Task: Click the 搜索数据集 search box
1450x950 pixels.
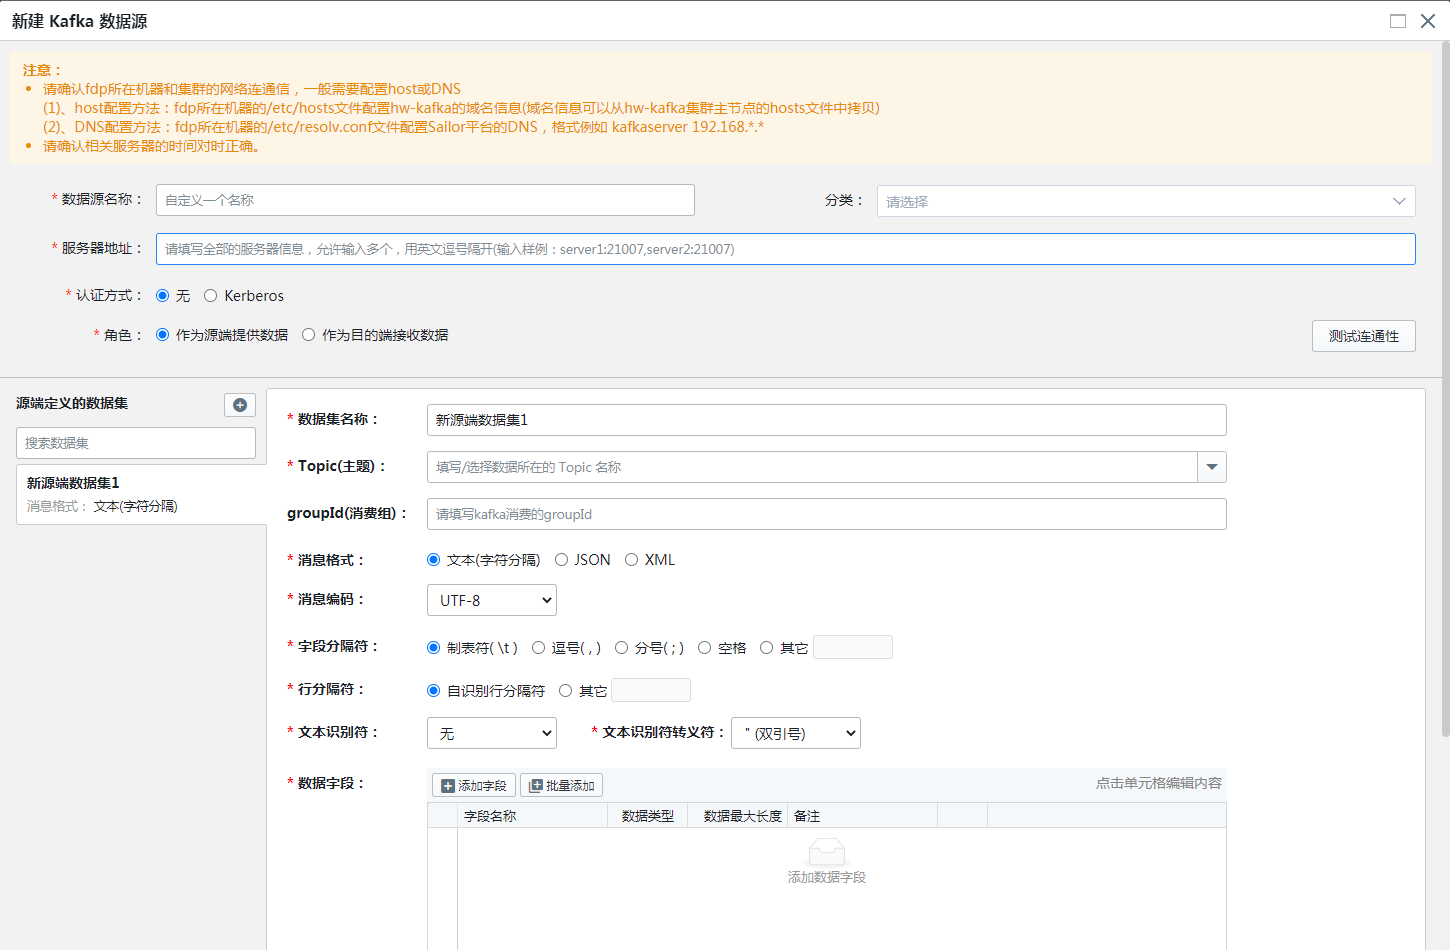Action: [136, 443]
